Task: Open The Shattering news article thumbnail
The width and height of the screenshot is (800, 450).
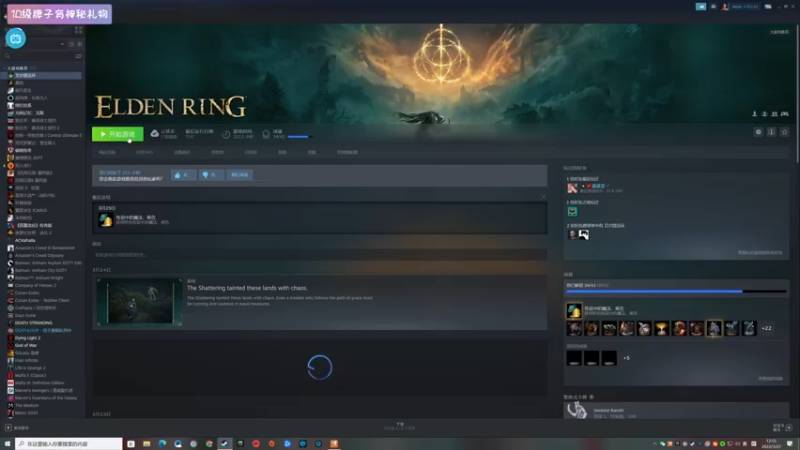Action: point(140,302)
